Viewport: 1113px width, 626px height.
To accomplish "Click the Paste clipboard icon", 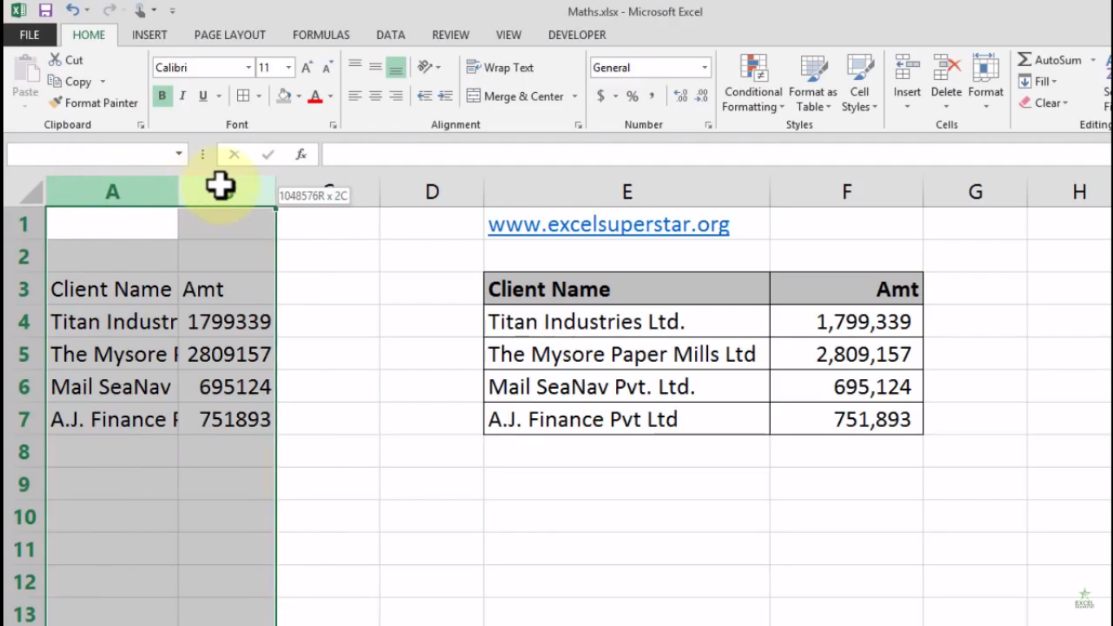I will point(26,71).
